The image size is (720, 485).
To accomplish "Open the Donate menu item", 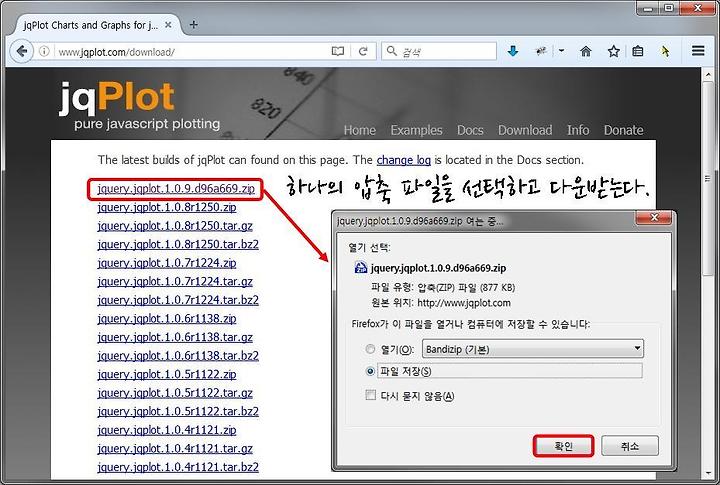I will point(623,130).
